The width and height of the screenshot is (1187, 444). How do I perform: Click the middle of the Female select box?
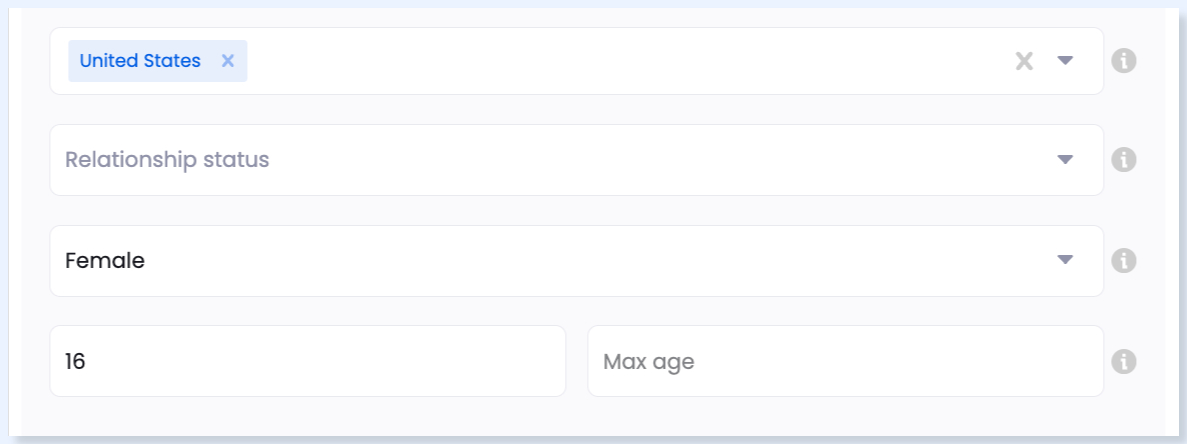pyautogui.click(x=576, y=260)
